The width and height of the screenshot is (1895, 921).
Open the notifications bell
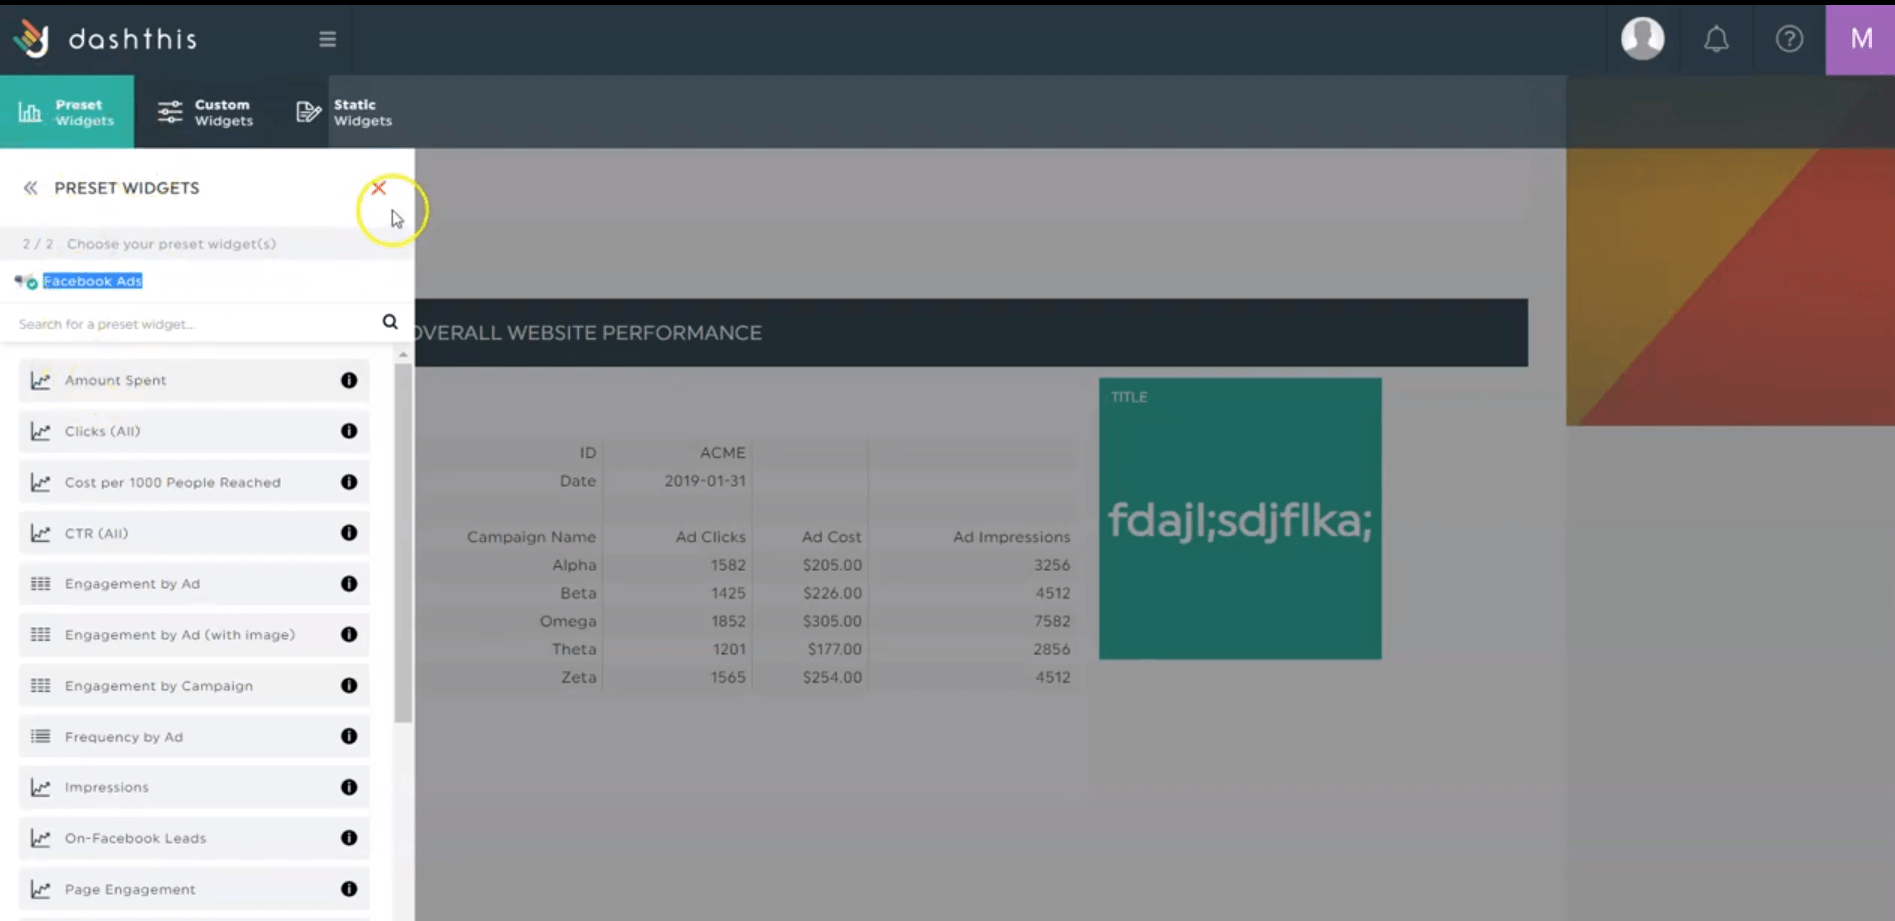(1716, 39)
